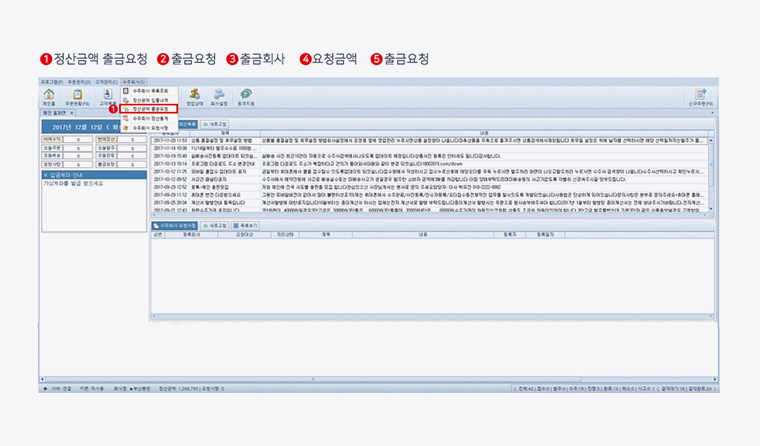Open 주문현황 clipboard toolbar icon

(77, 96)
